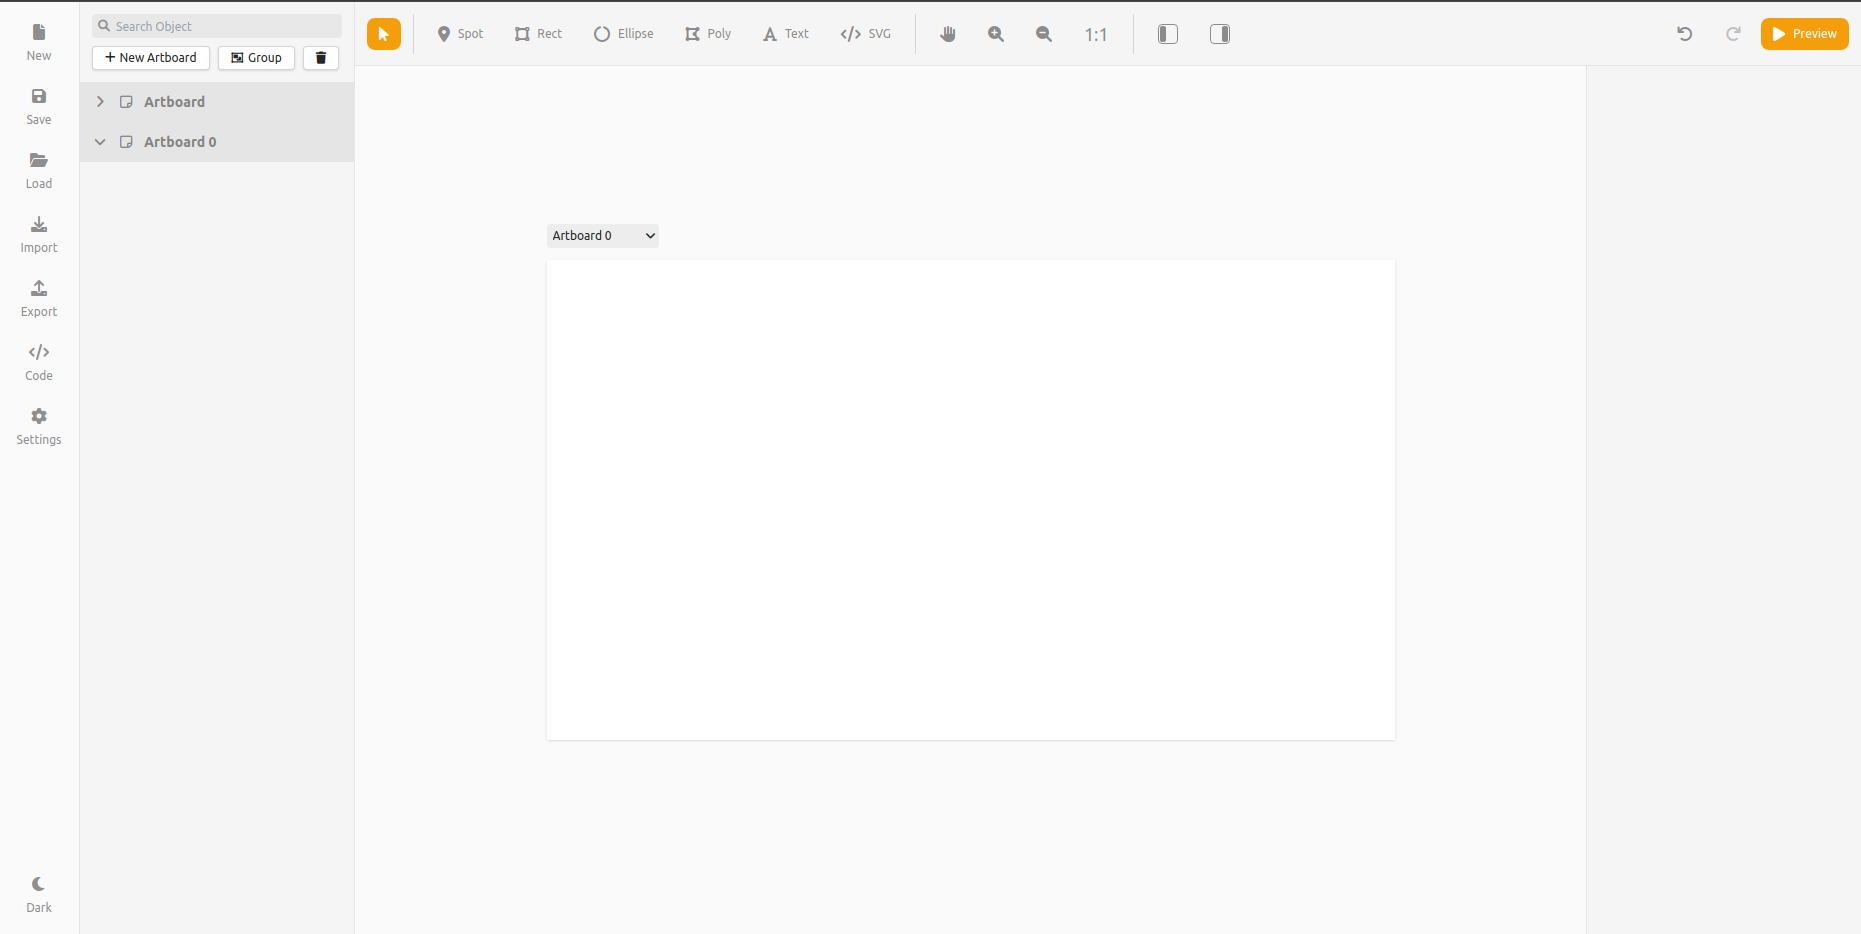This screenshot has width=1861, height=934.
Task: Toggle the right sidebar panel
Action: pos(1220,34)
